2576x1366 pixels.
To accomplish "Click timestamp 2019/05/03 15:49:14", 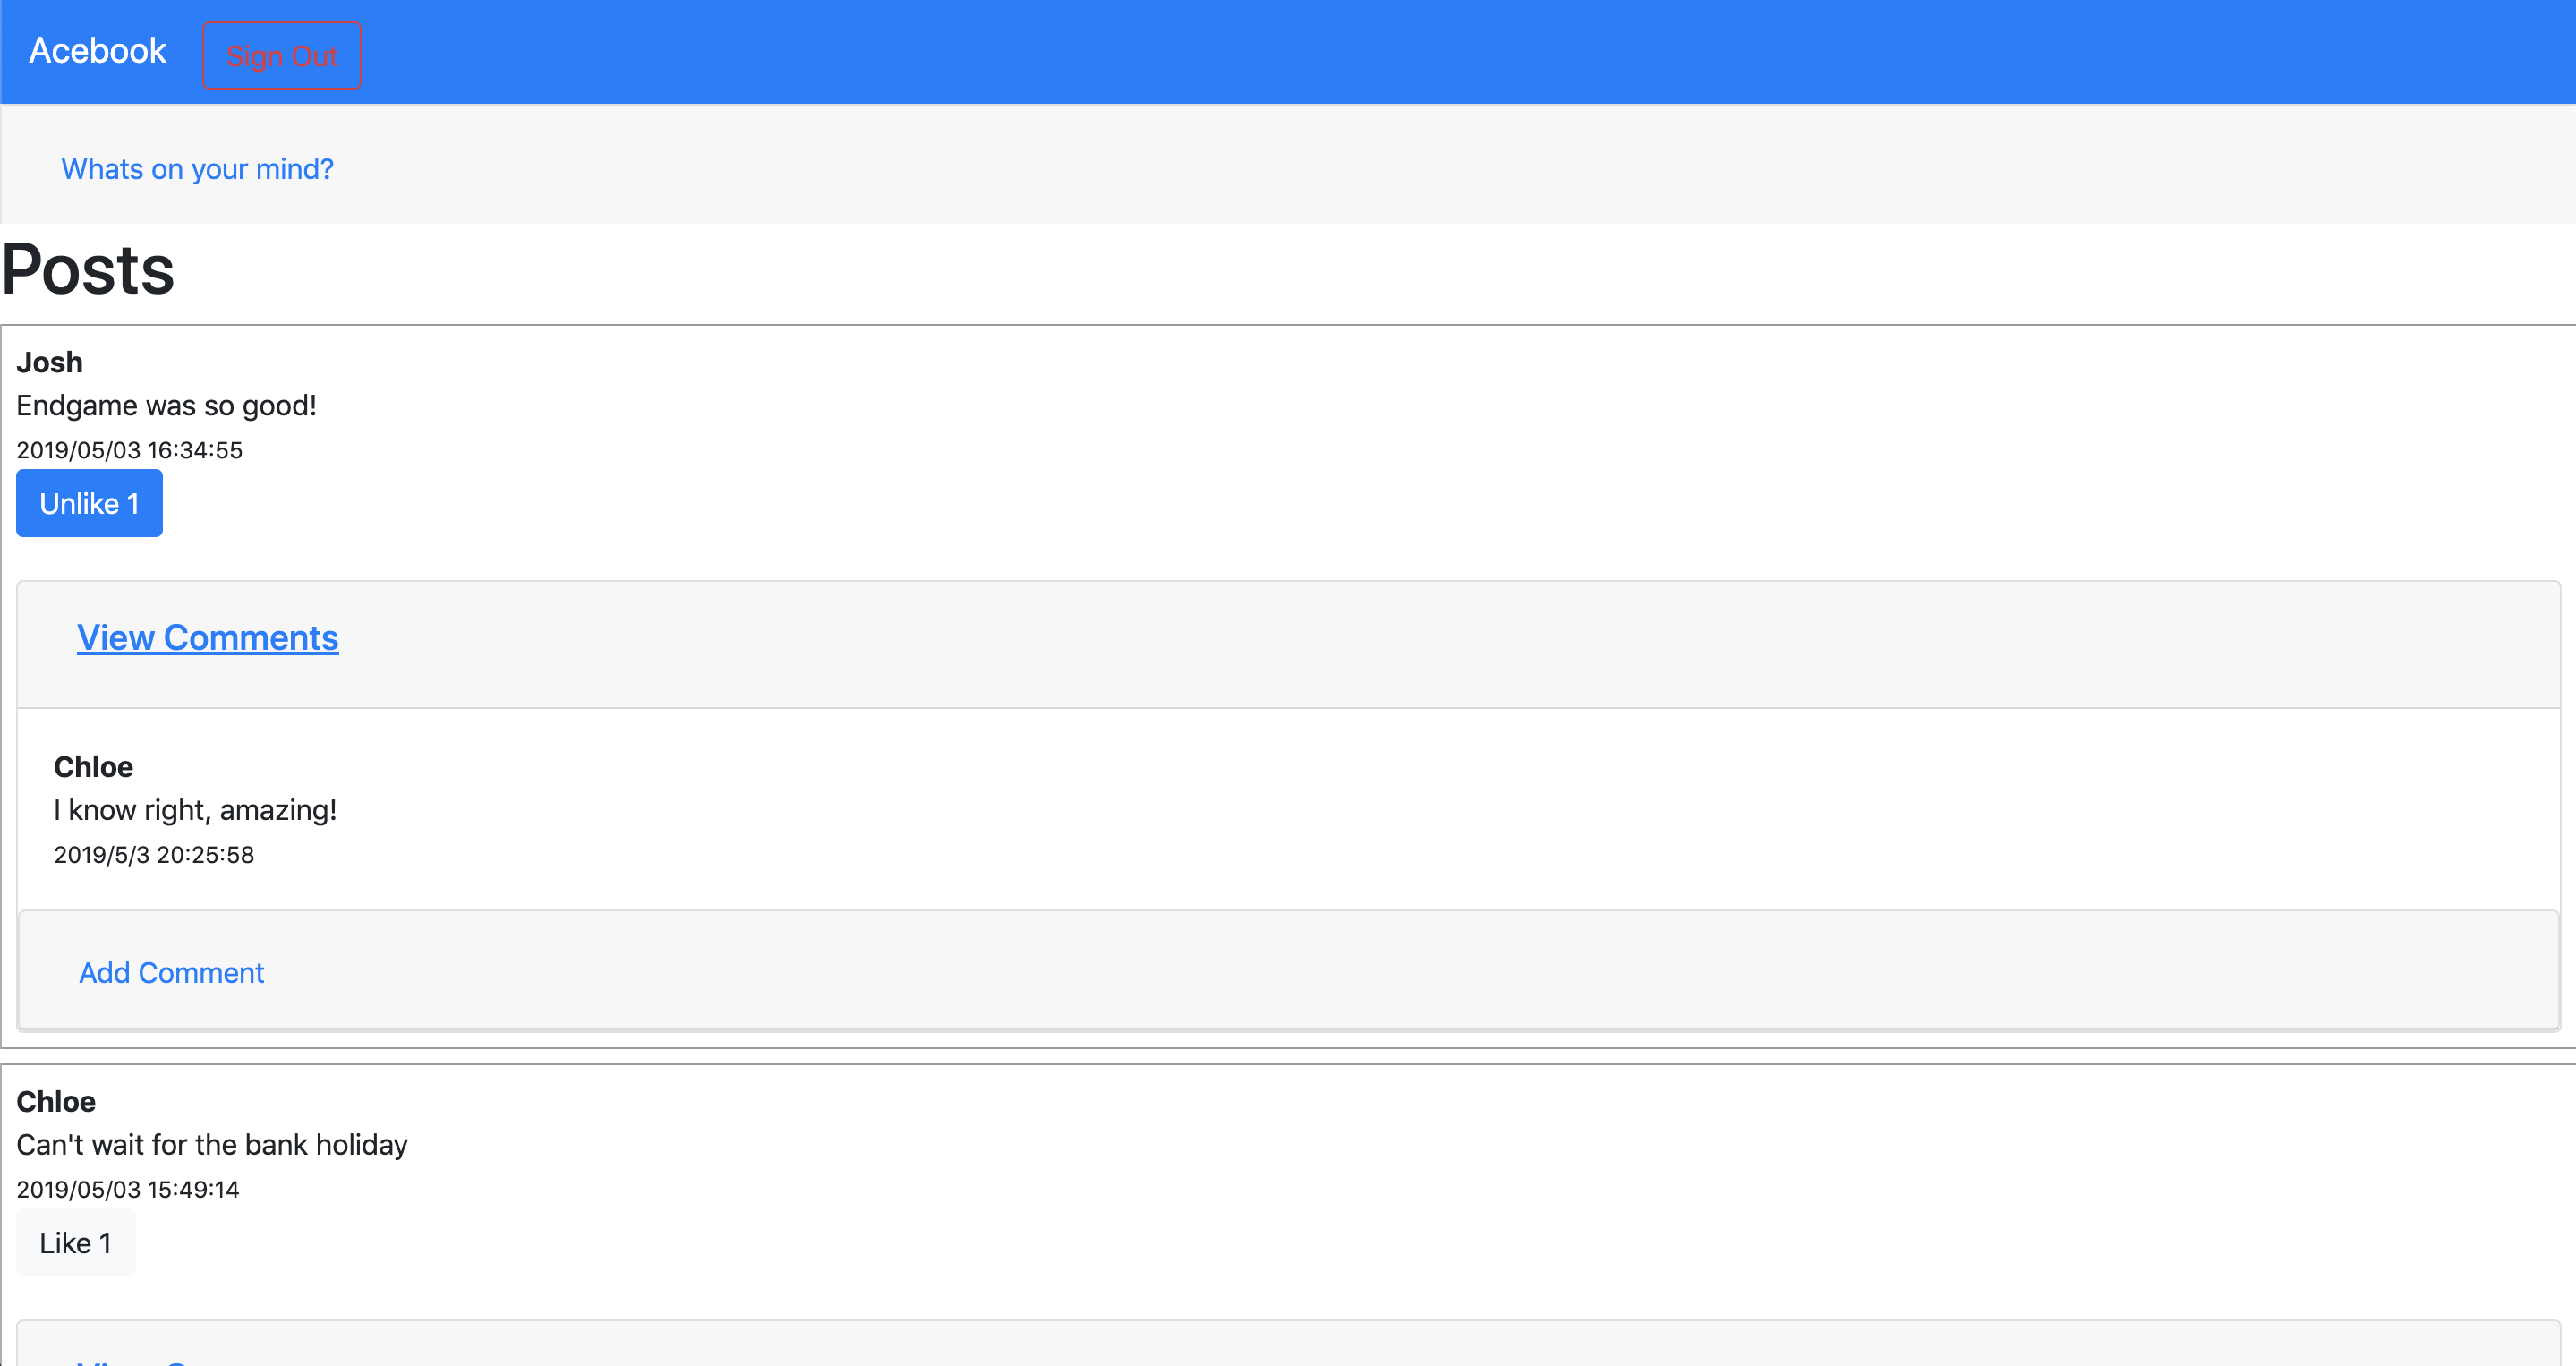I will (128, 1190).
